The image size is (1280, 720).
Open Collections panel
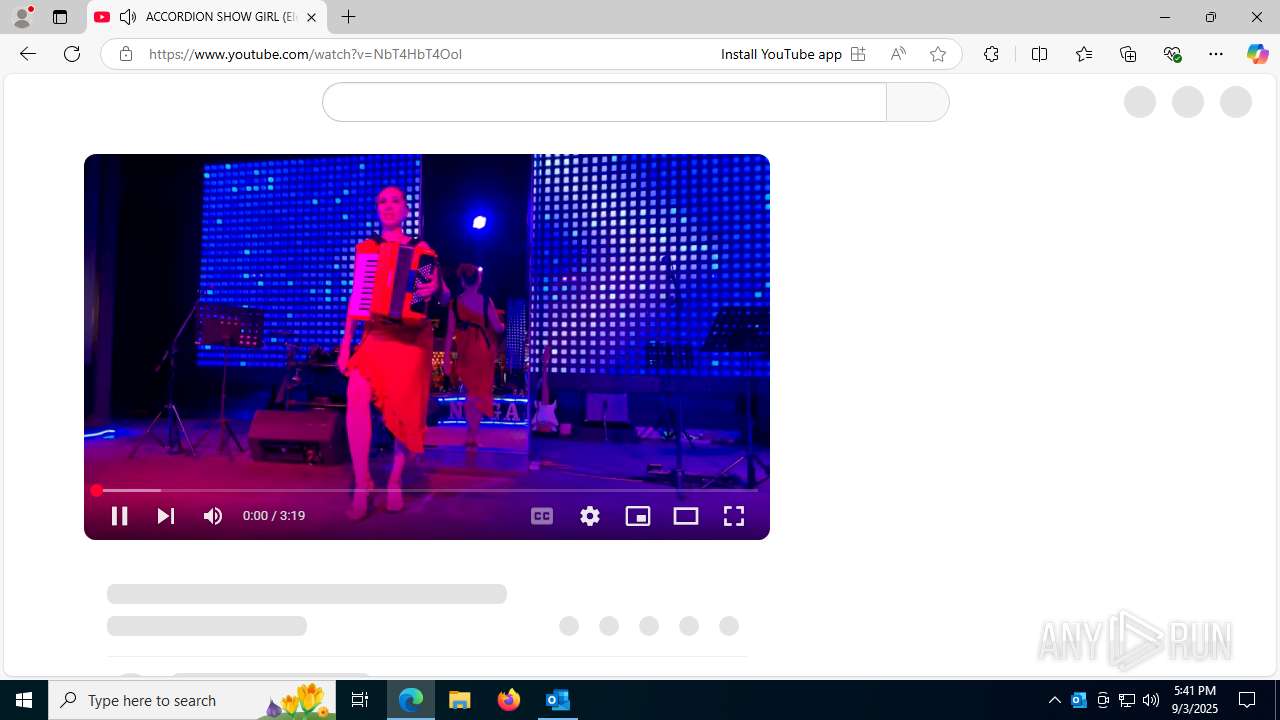click(x=1128, y=54)
